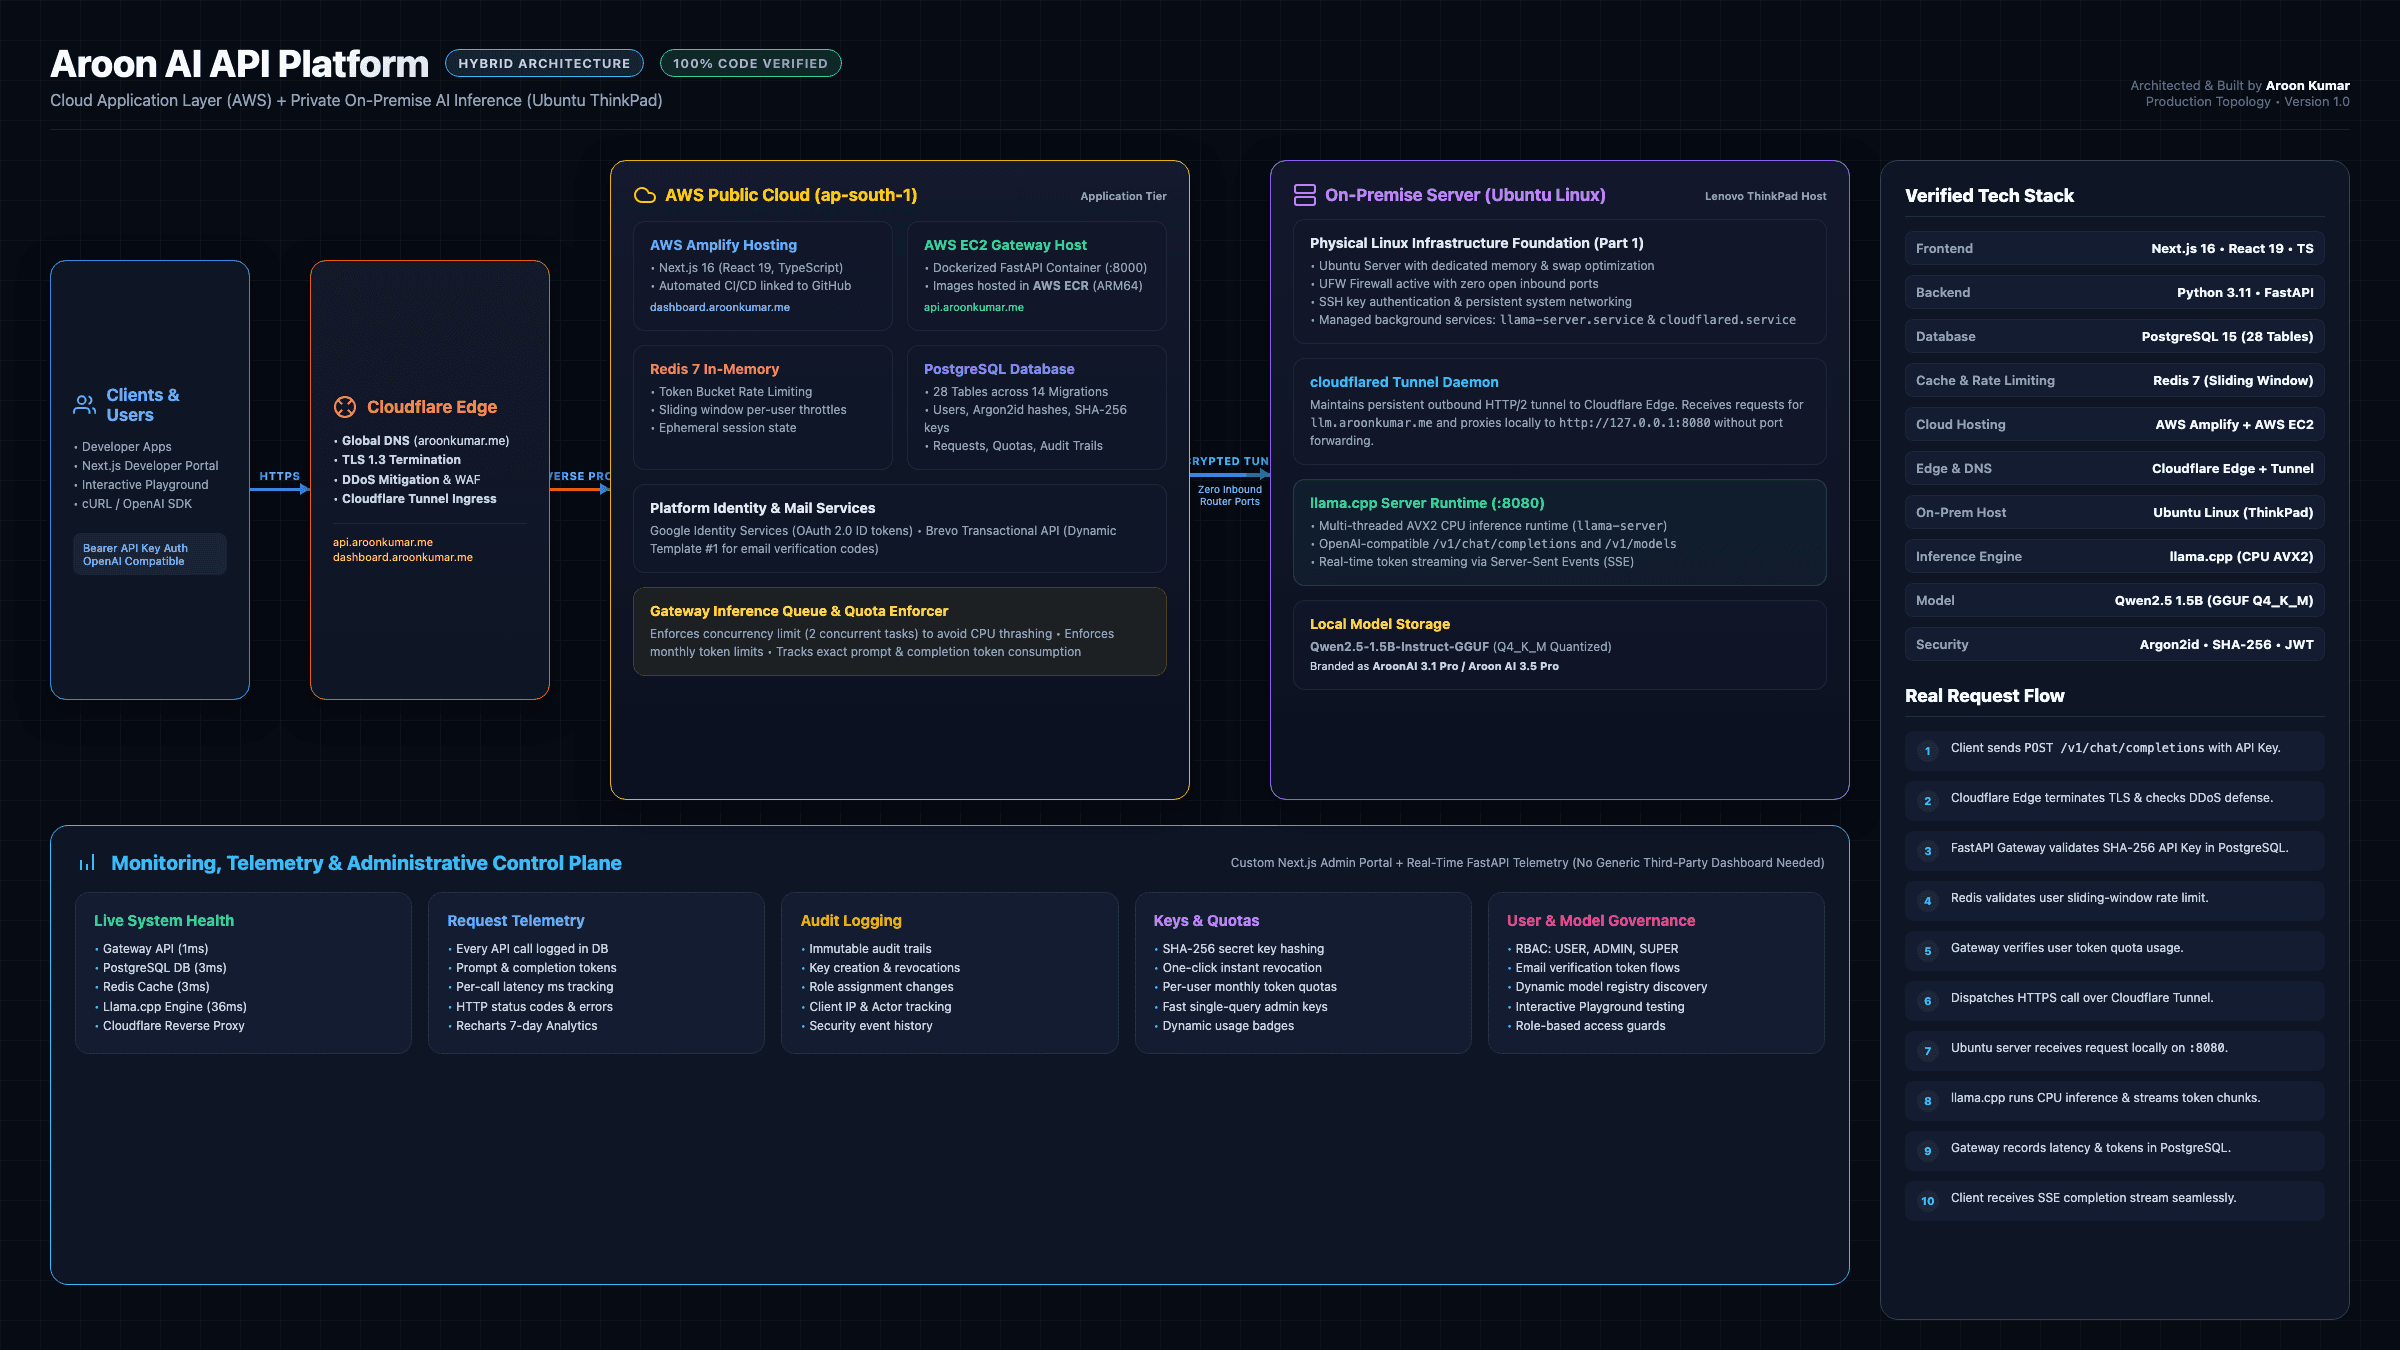Viewport: 2400px width, 1350px height.
Task: Click the Llama.cpp Engine (36ms) health entry
Action: (174, 1006)
